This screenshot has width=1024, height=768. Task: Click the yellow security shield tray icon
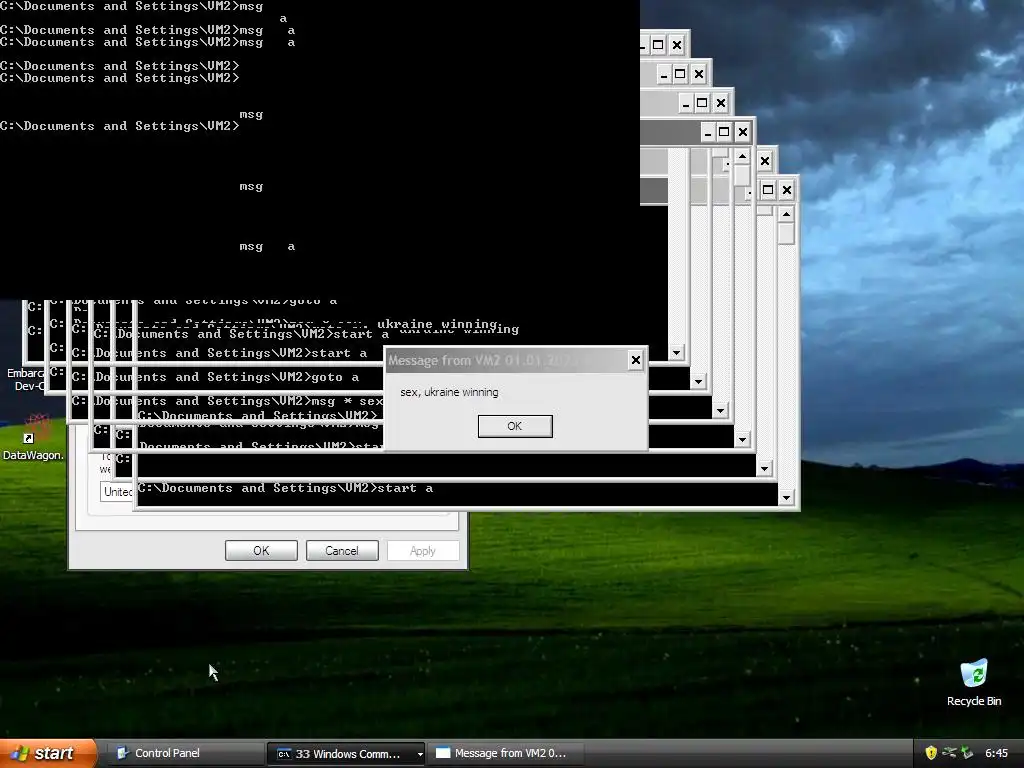click(x=931, y=753)
